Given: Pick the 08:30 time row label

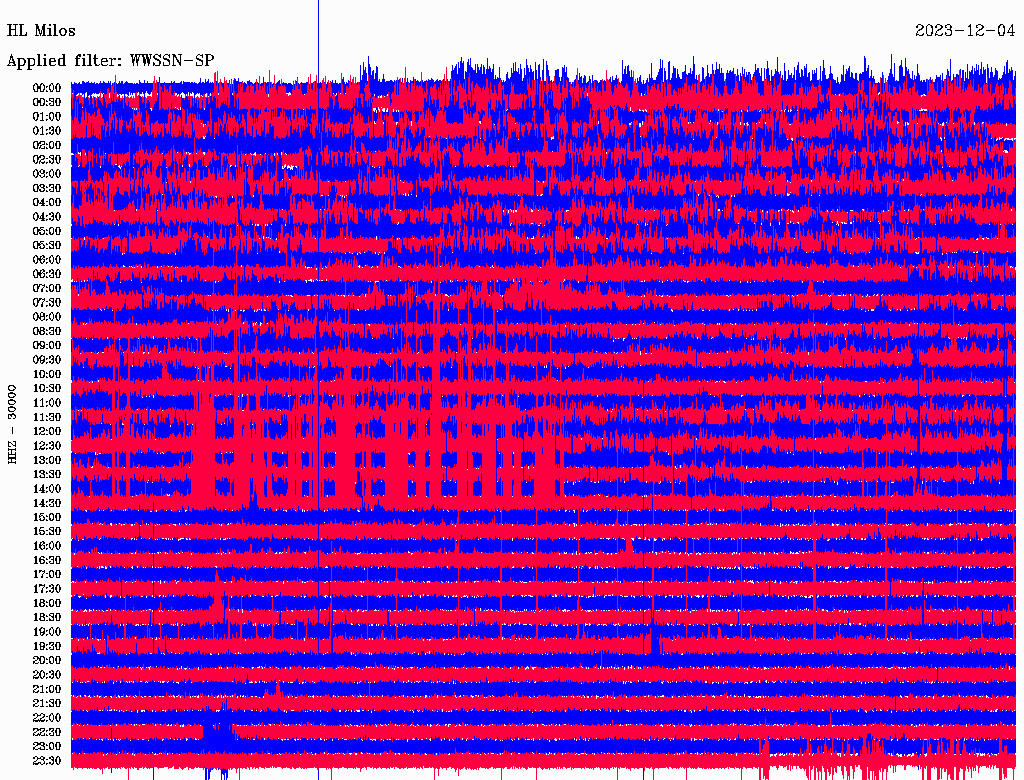Looking at the screenshot, I should 46,331.
